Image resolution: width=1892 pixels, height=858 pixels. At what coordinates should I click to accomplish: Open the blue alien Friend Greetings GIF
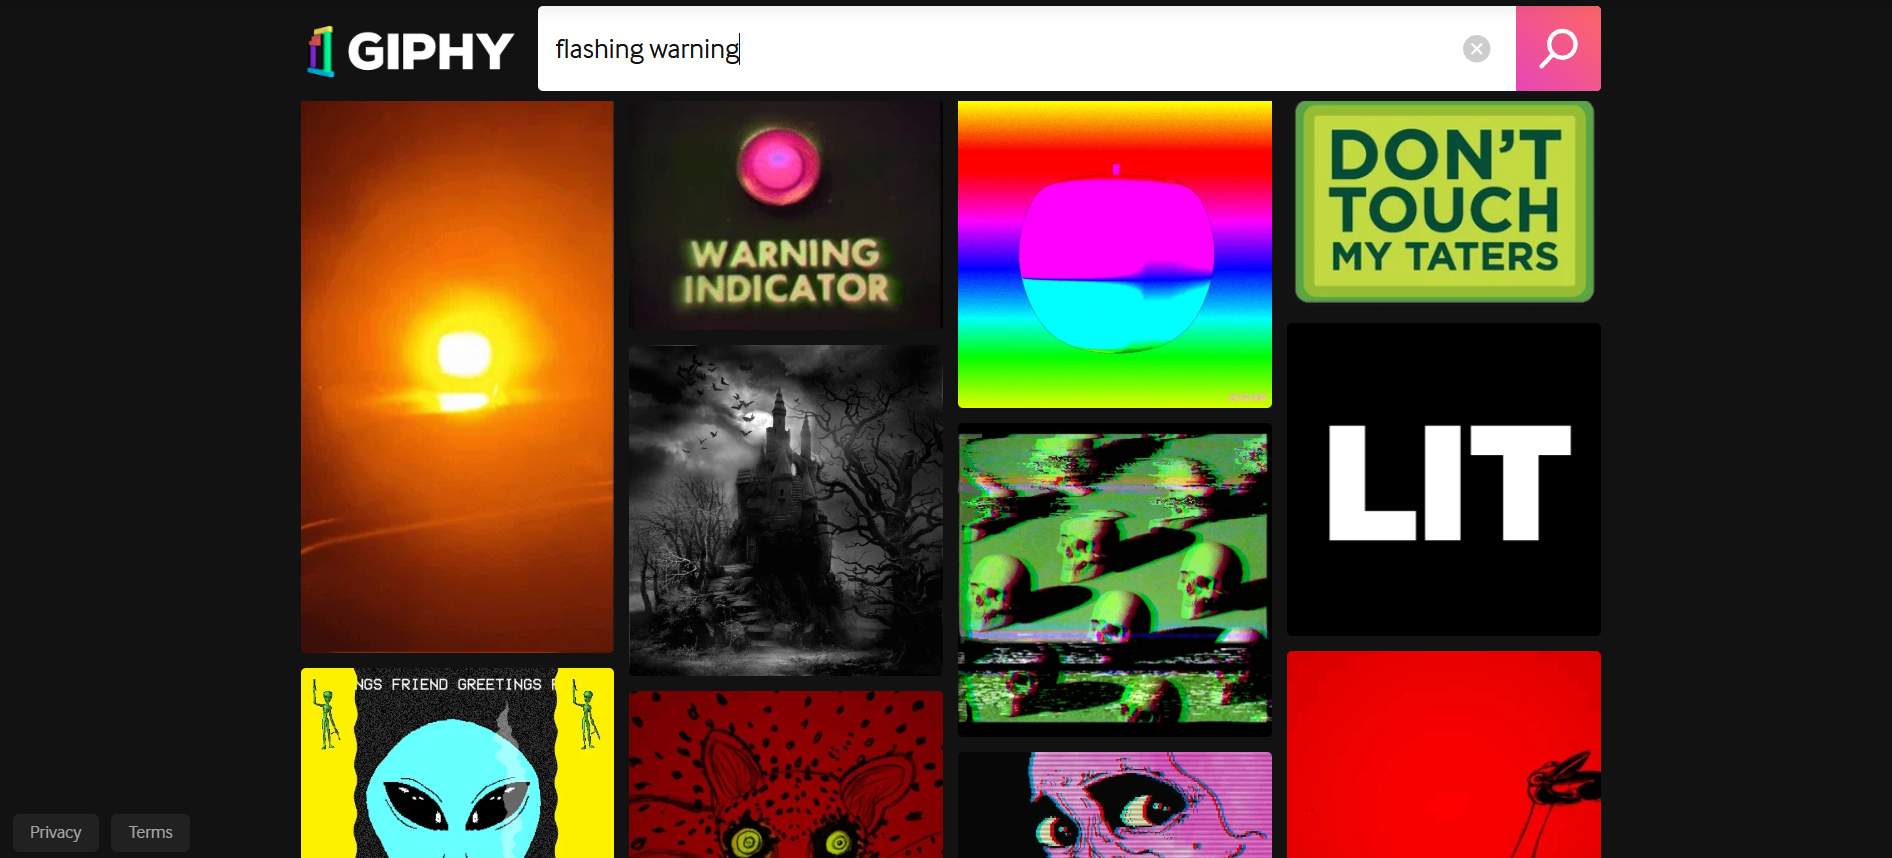coord(457,763)
